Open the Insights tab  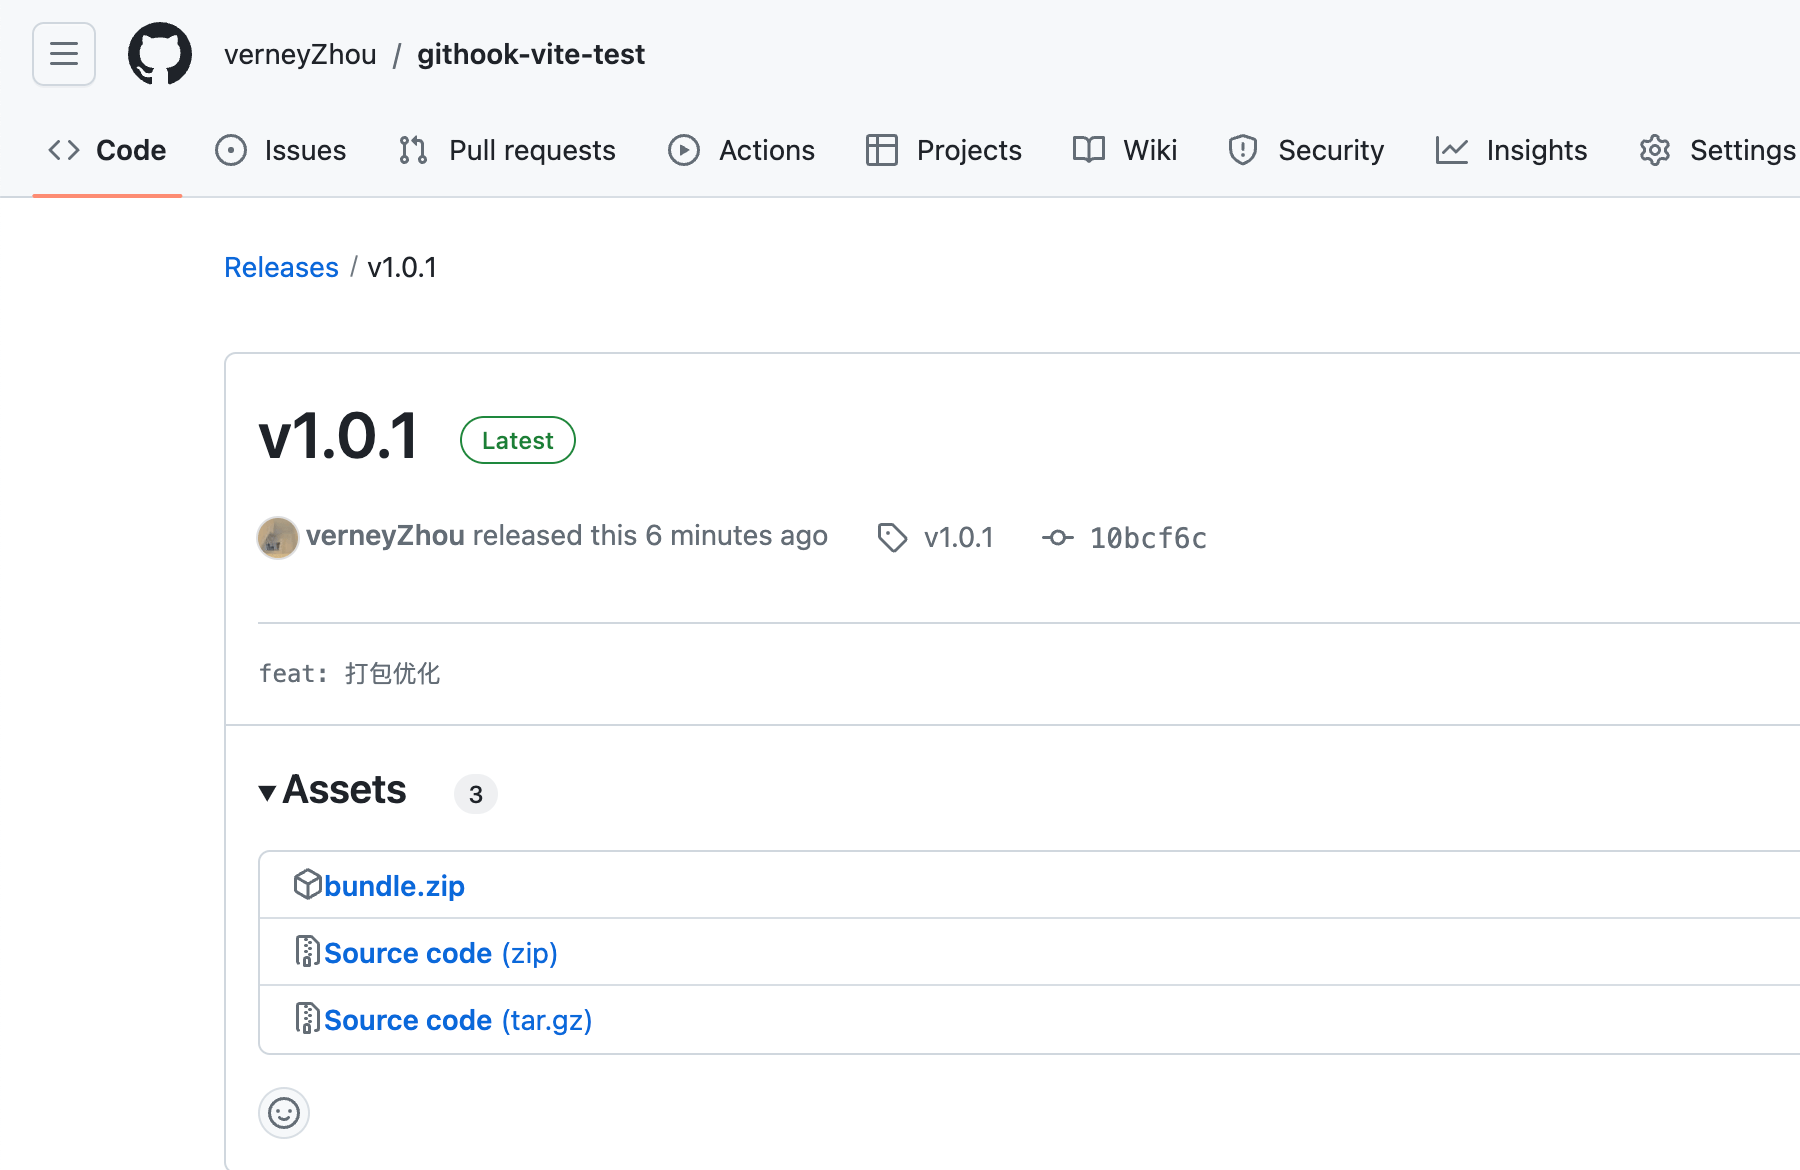pos(1512,150)
